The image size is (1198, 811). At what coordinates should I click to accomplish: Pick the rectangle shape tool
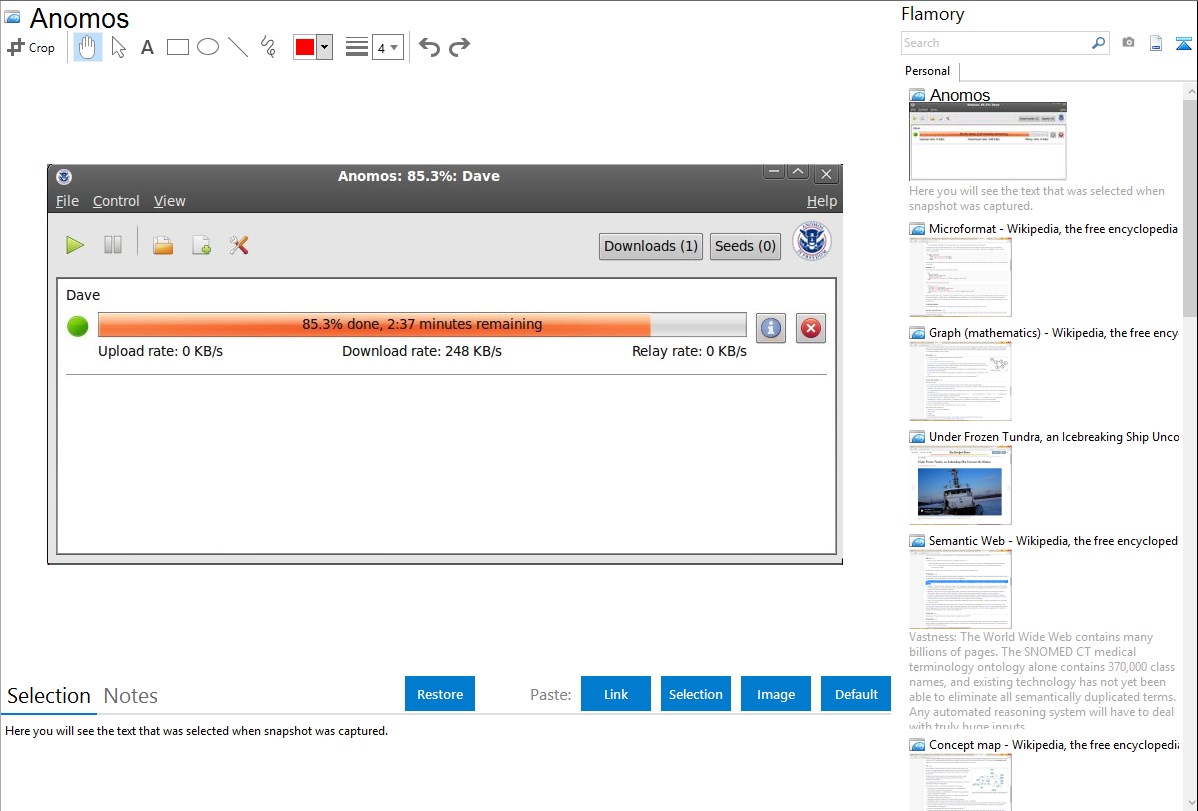178,47
